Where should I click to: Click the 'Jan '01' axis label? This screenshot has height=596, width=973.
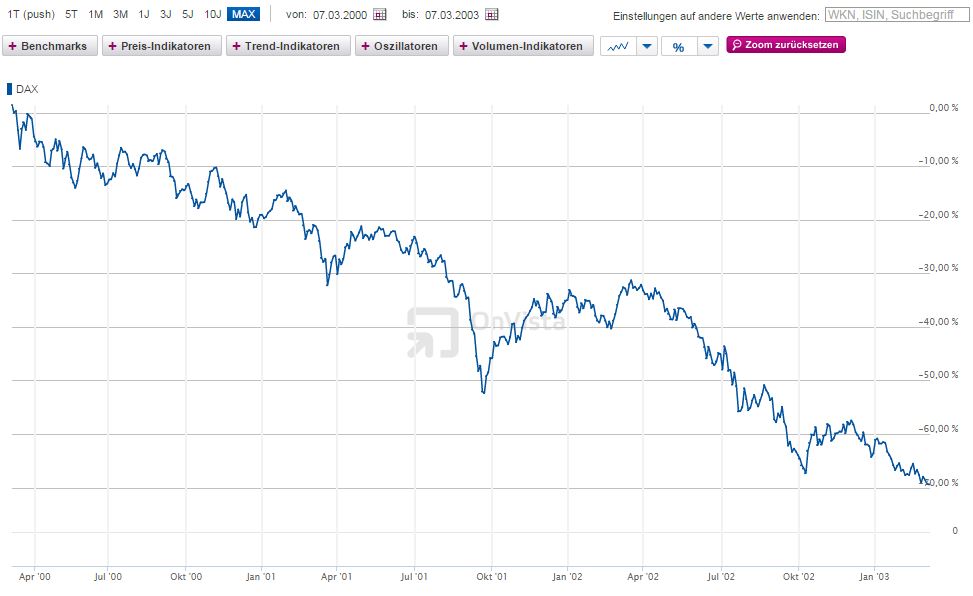pyautogui.click(x=261, y=577)
